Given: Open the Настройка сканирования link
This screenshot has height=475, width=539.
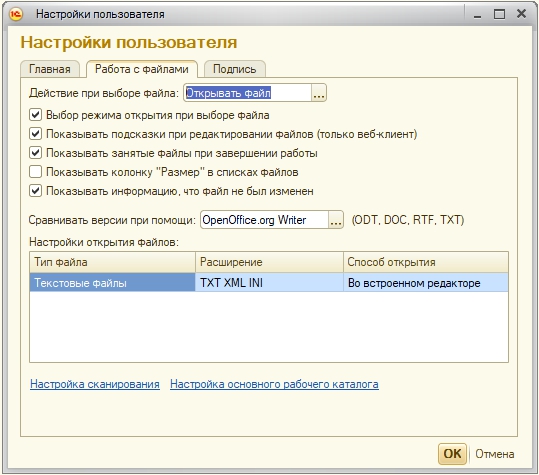Looking at the screenshot, I should (95, 384).
